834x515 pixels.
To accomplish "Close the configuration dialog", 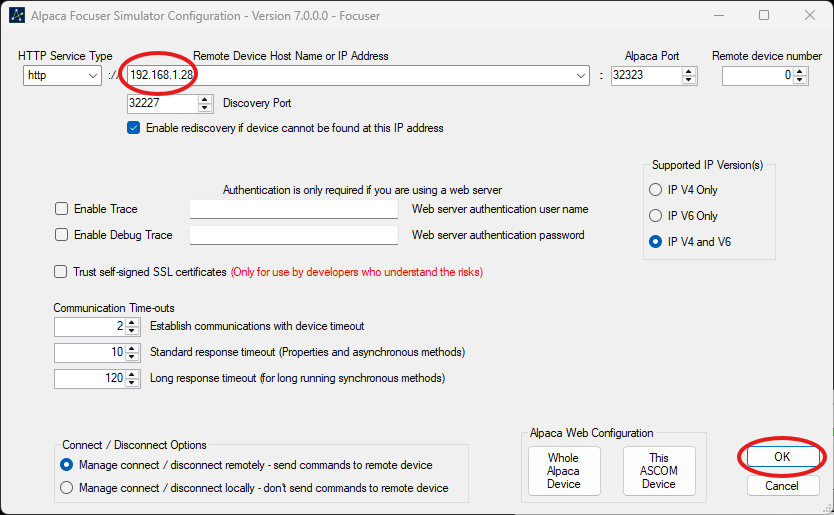I will [810, 15].
